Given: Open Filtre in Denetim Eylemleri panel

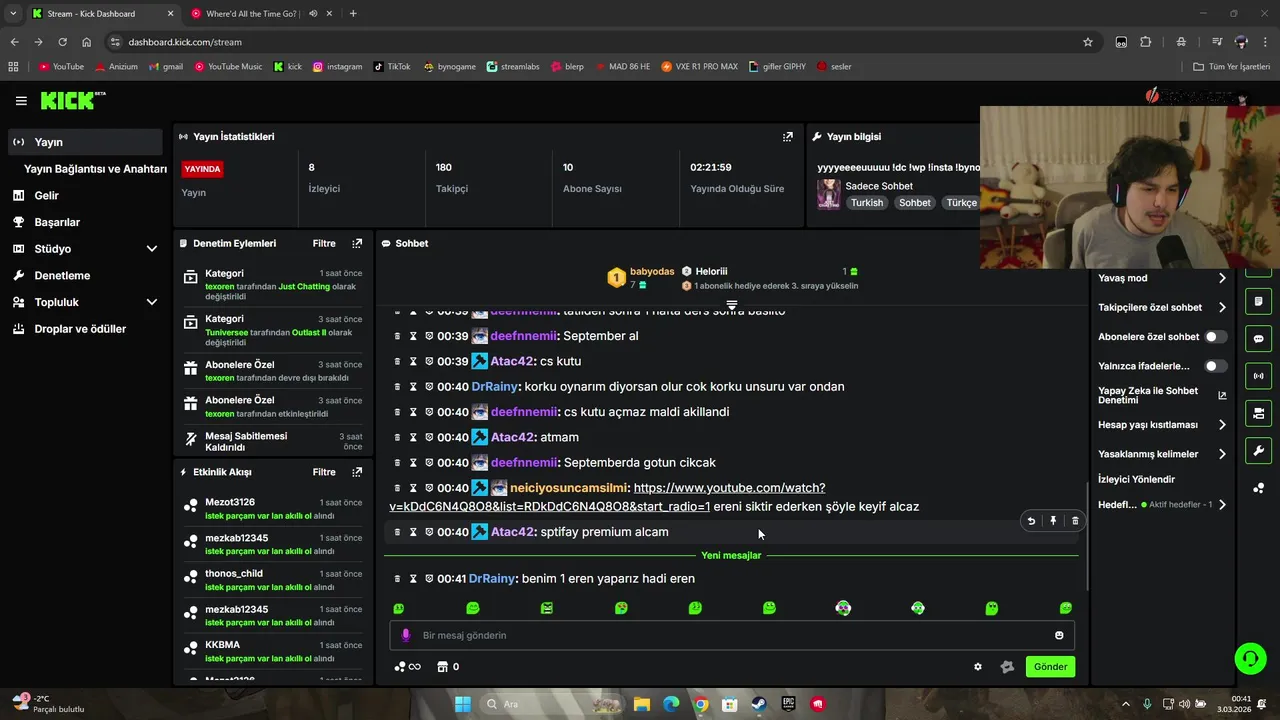Looking at the screenshot, I should pos(324,244).
